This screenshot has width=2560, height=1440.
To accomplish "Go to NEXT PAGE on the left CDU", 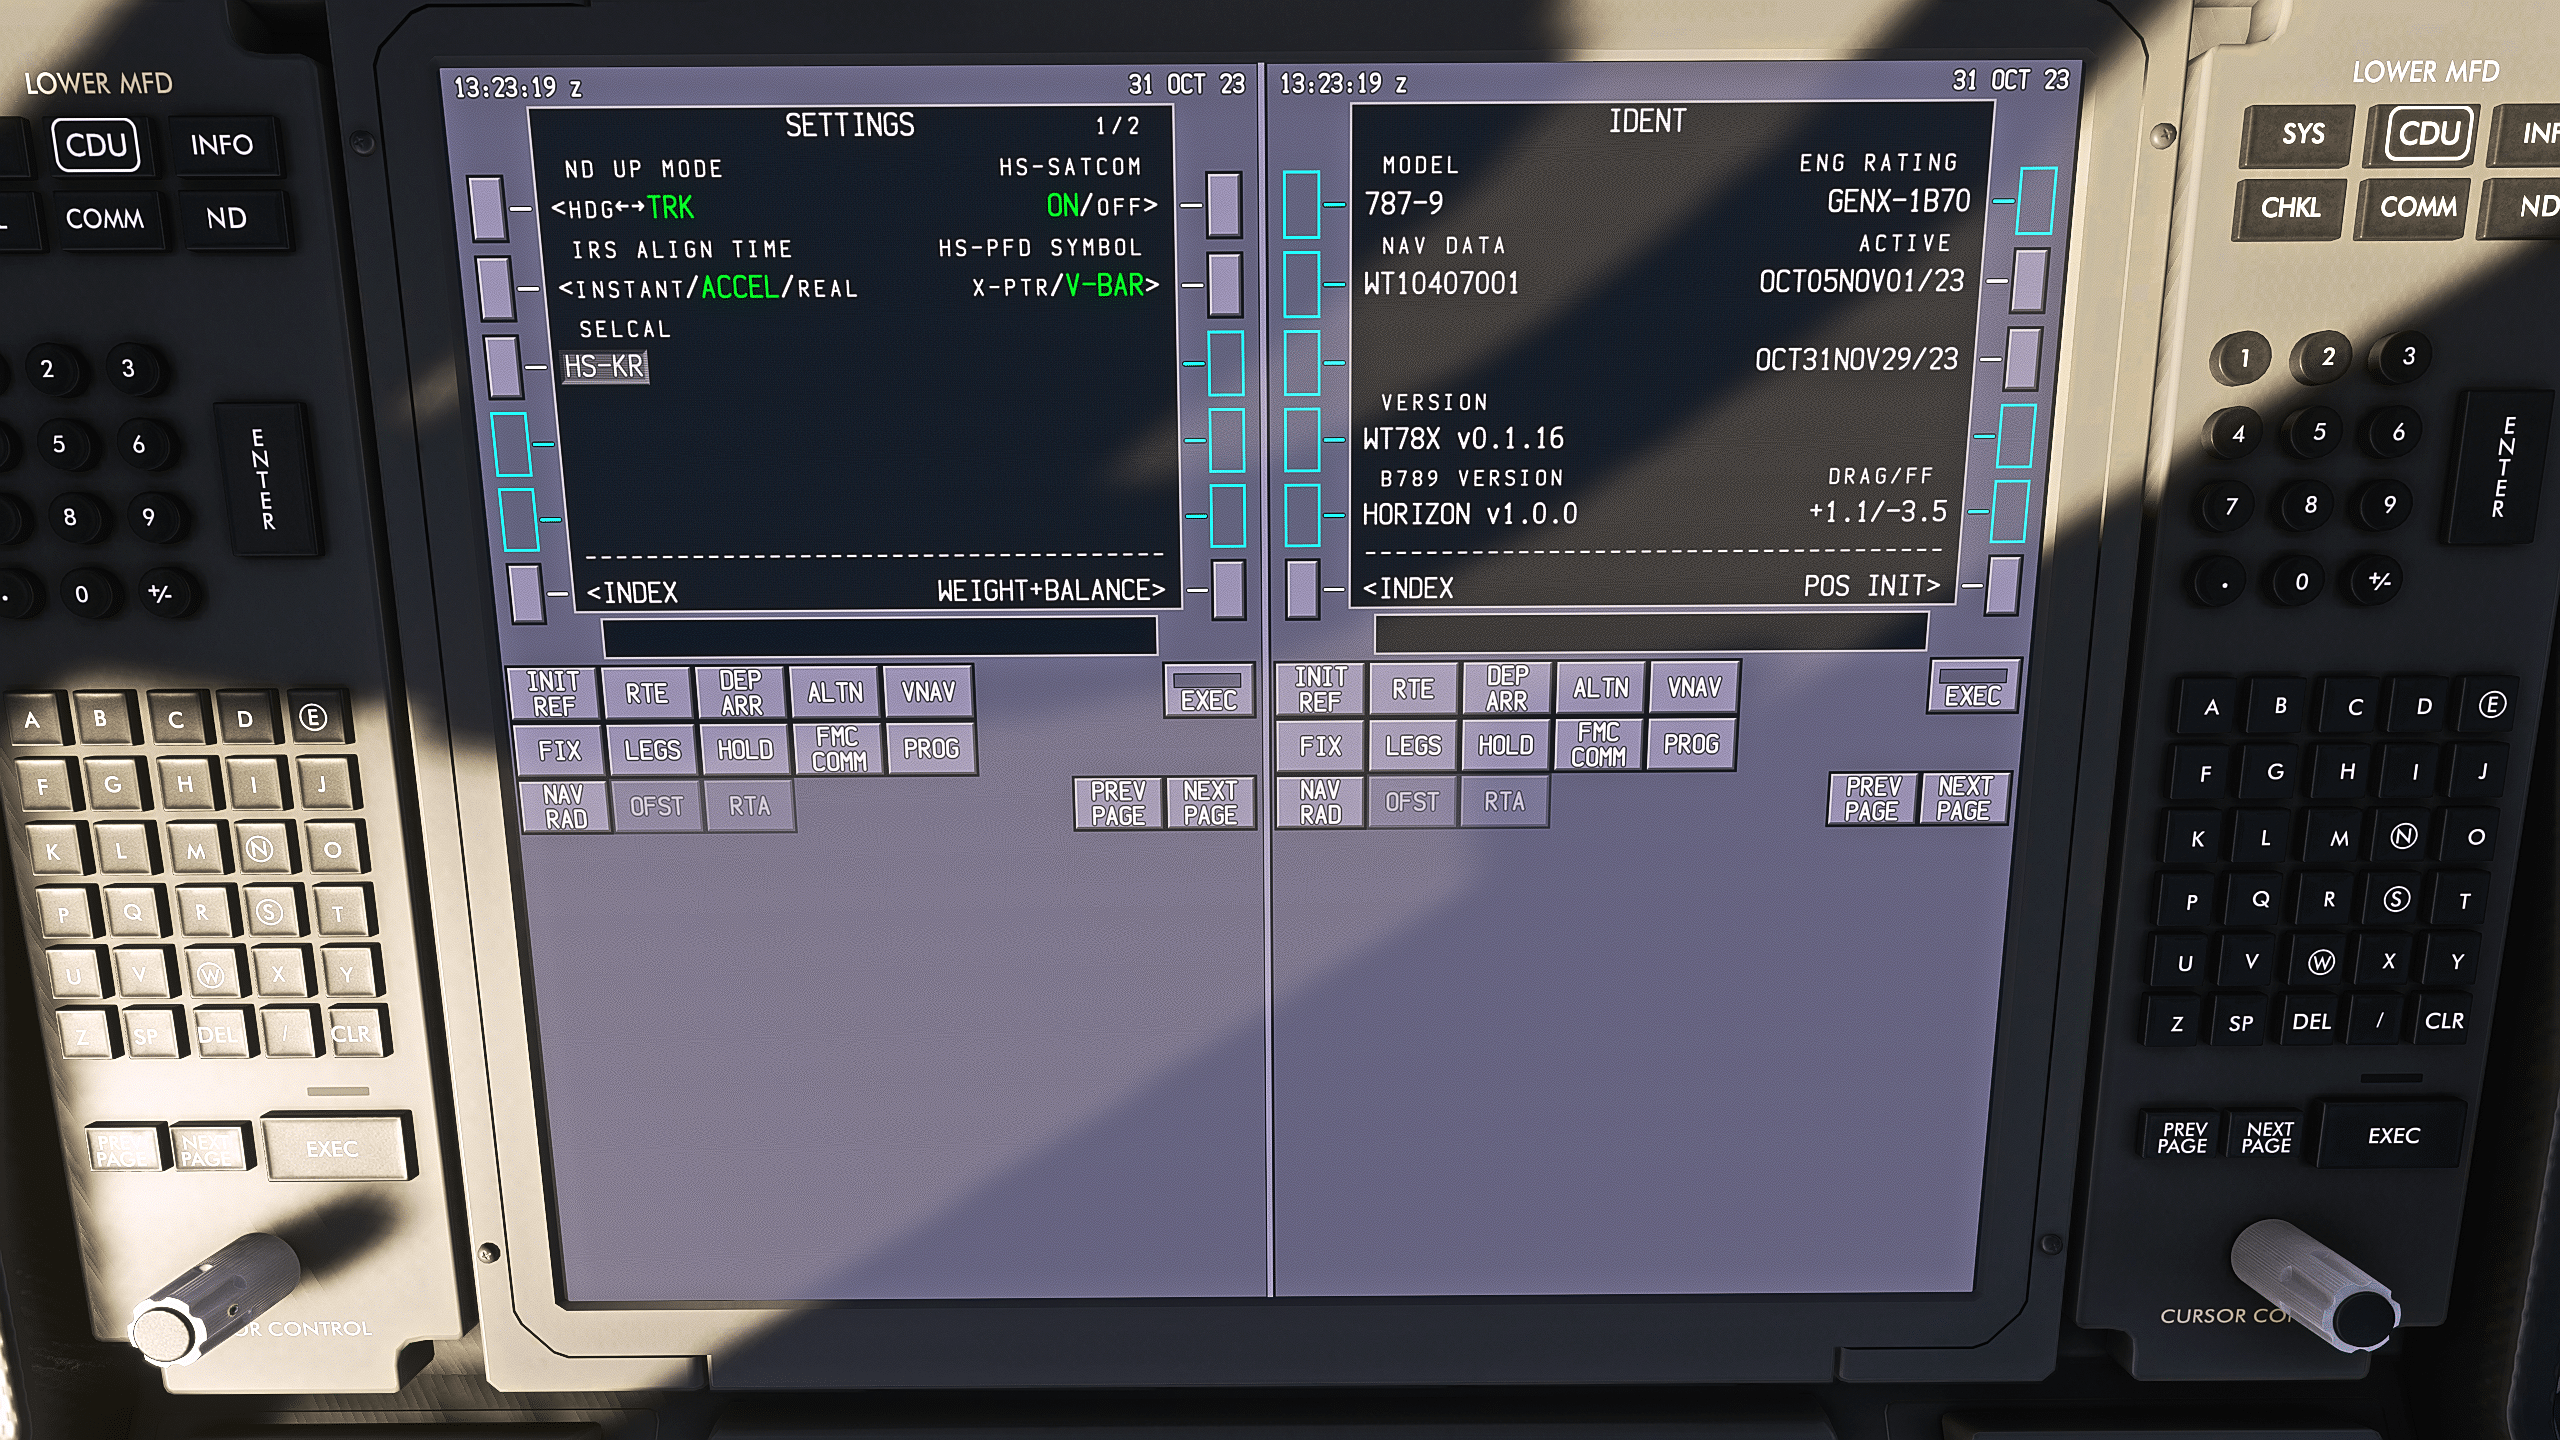I will coord(1210,803).
